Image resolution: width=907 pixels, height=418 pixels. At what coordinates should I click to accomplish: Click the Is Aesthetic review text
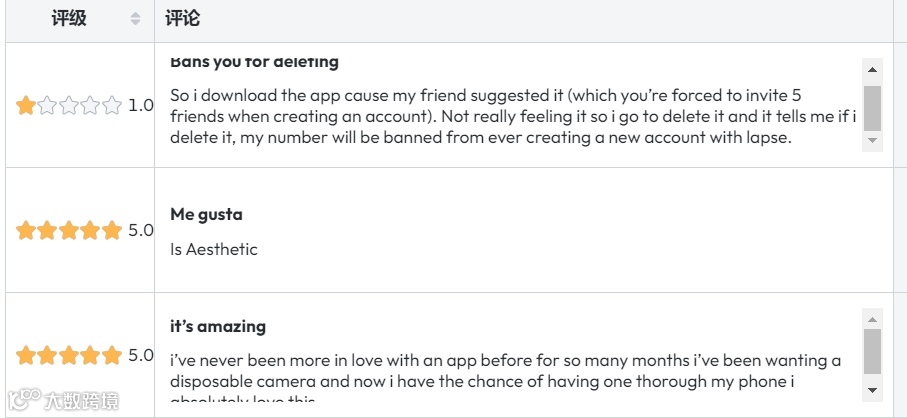coord(213,249)
